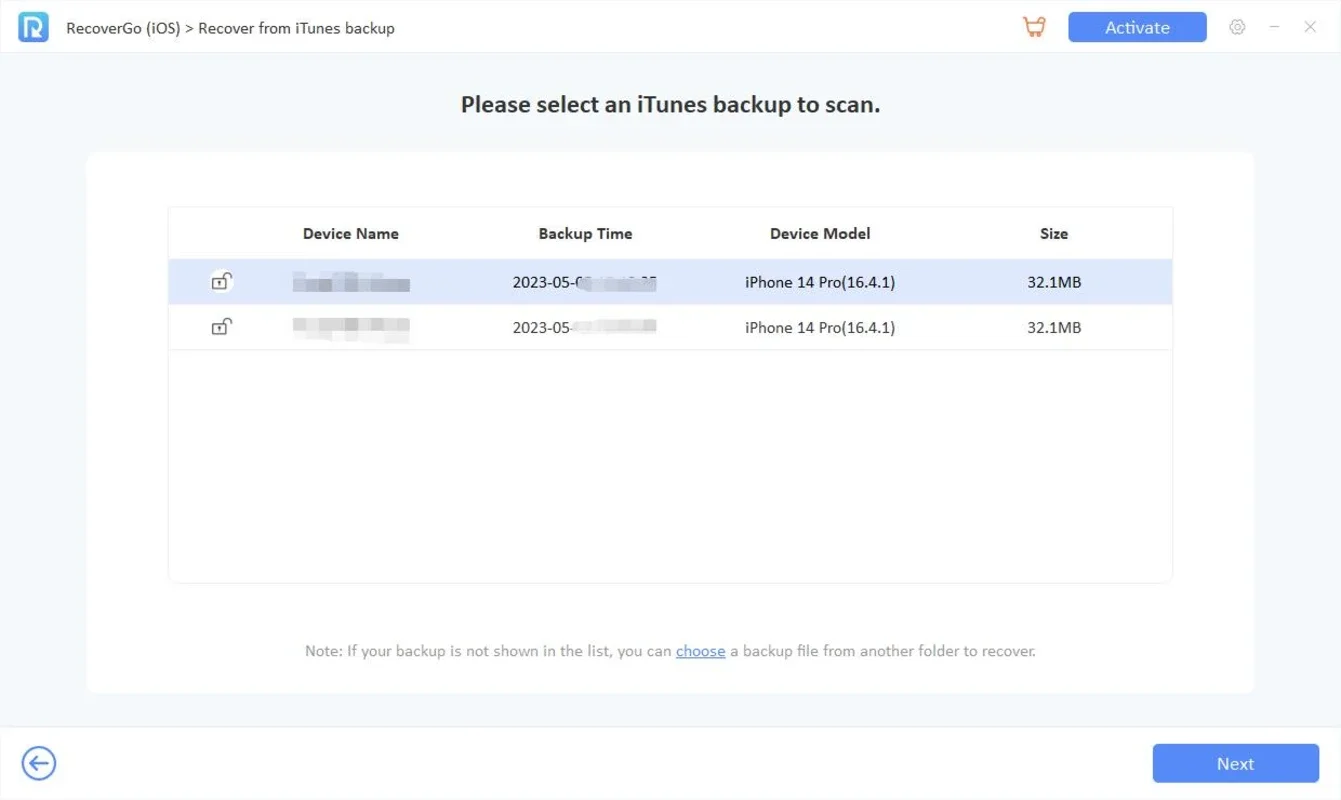Click the blurred device name in the first row
Viewport: 1341px width, 800px height.
tap(351, 282)
